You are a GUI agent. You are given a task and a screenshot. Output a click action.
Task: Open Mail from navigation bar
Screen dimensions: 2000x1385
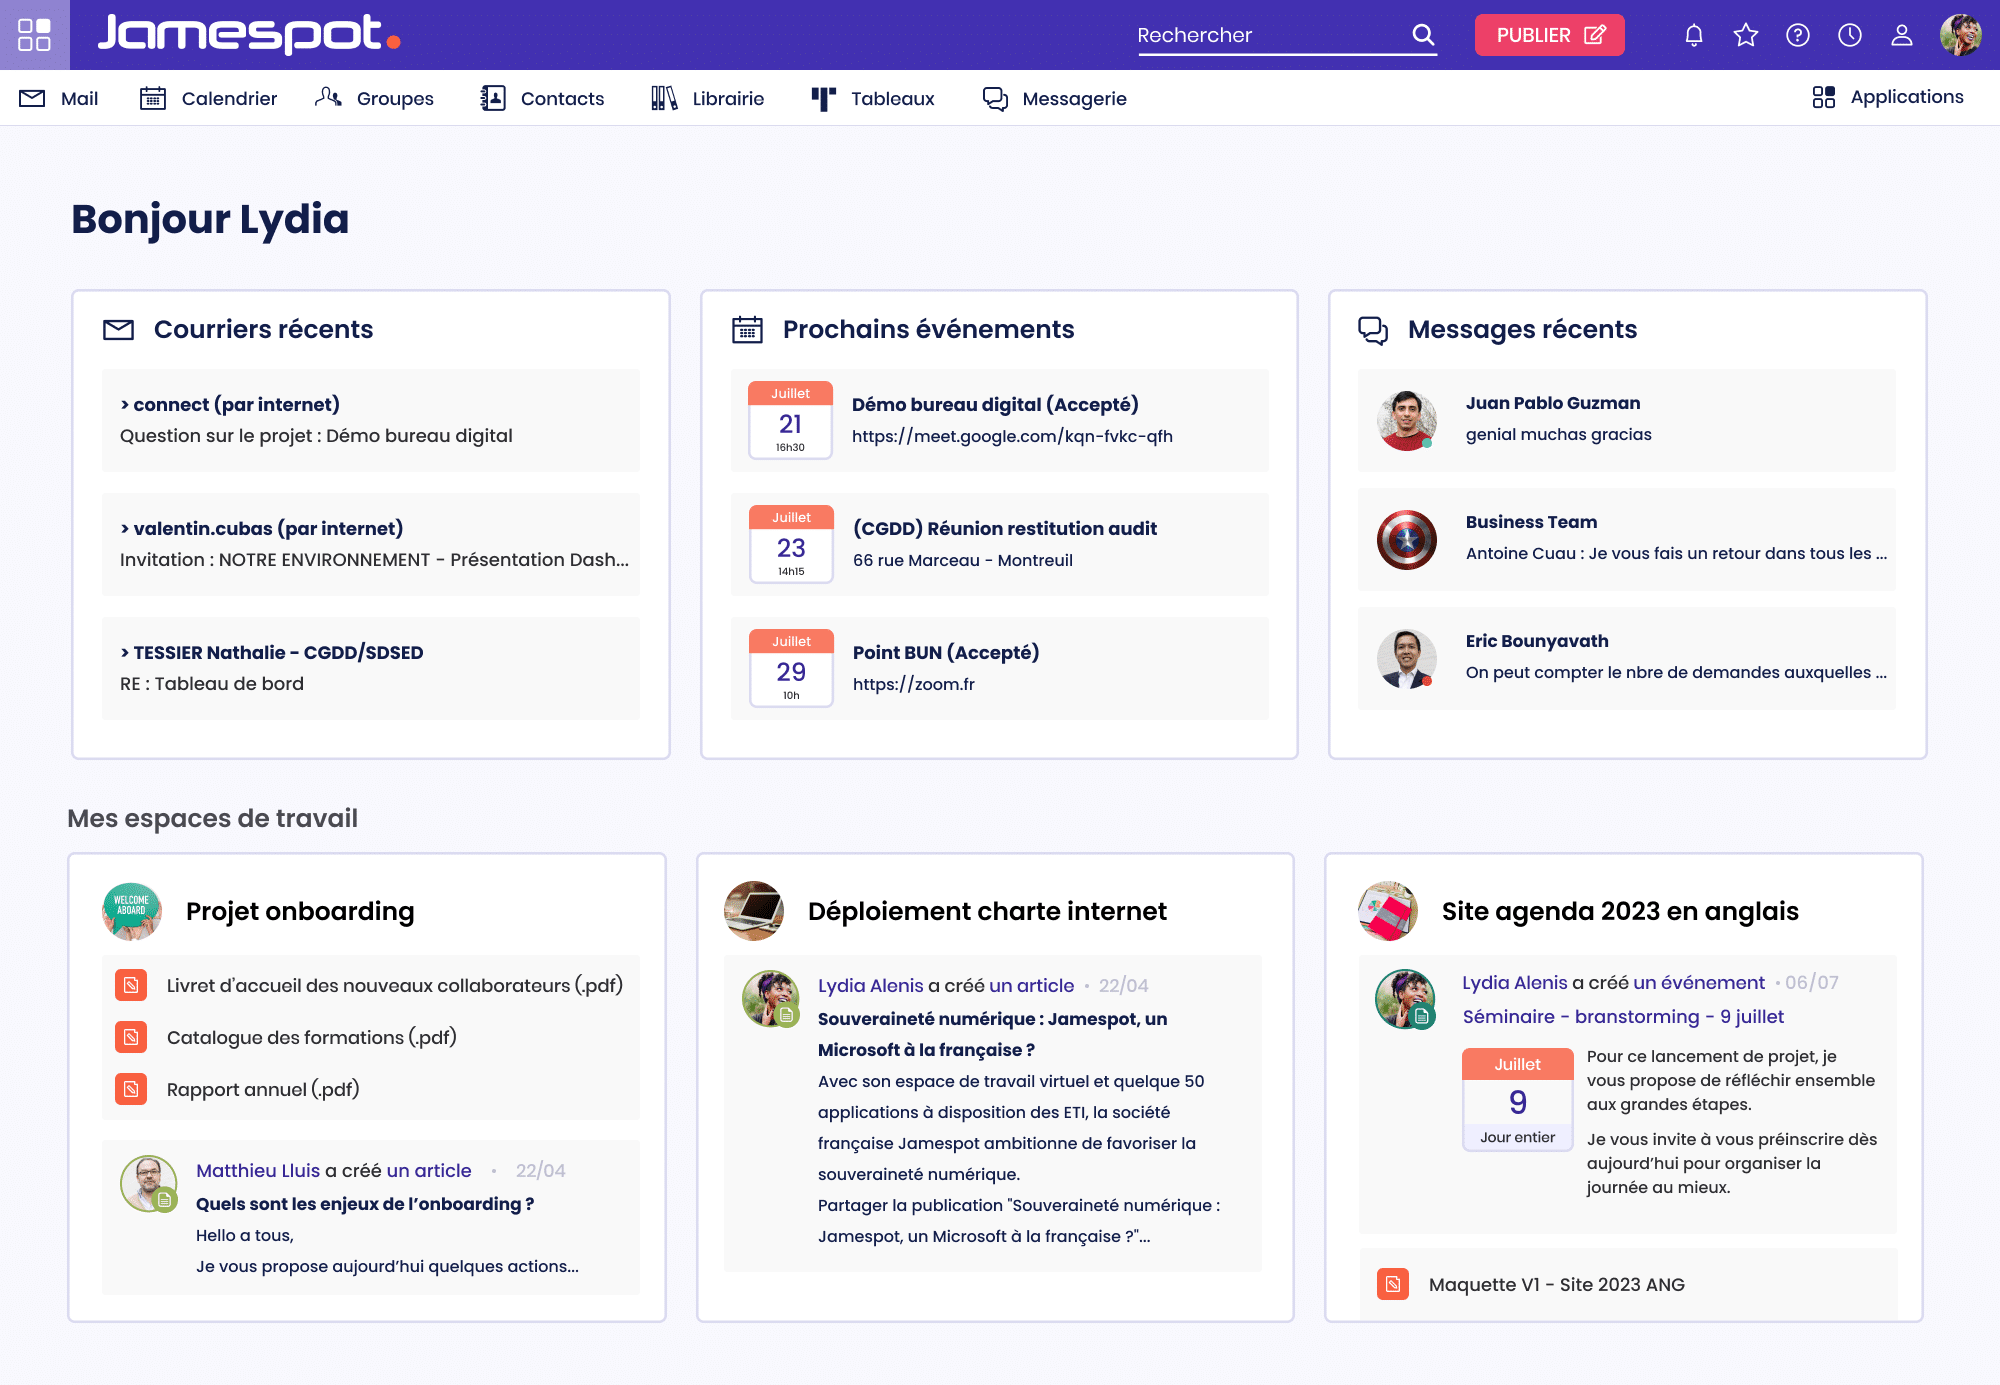coord(59,98)
